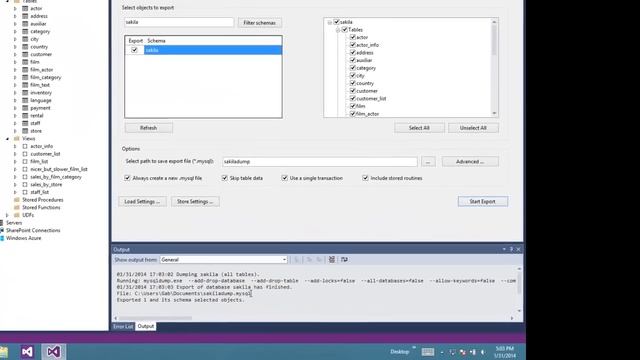
Task: Click the actor_info view icon in Views
Action: [25, 146]
